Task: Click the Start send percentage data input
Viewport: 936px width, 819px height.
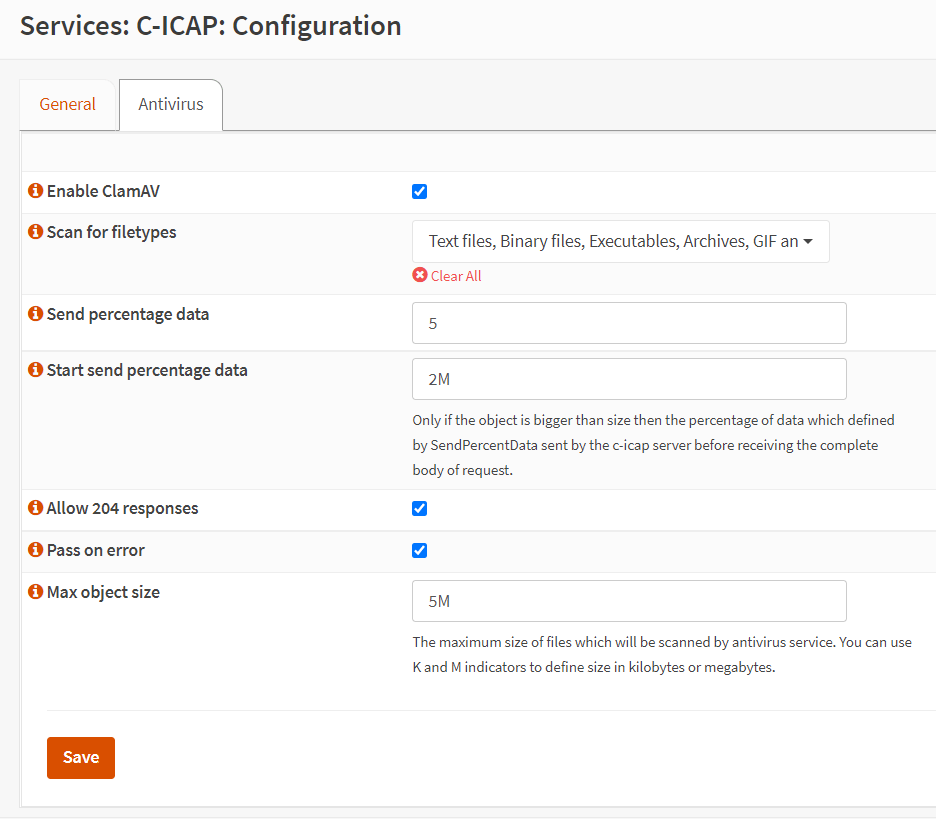Action: tap(629, 379)
